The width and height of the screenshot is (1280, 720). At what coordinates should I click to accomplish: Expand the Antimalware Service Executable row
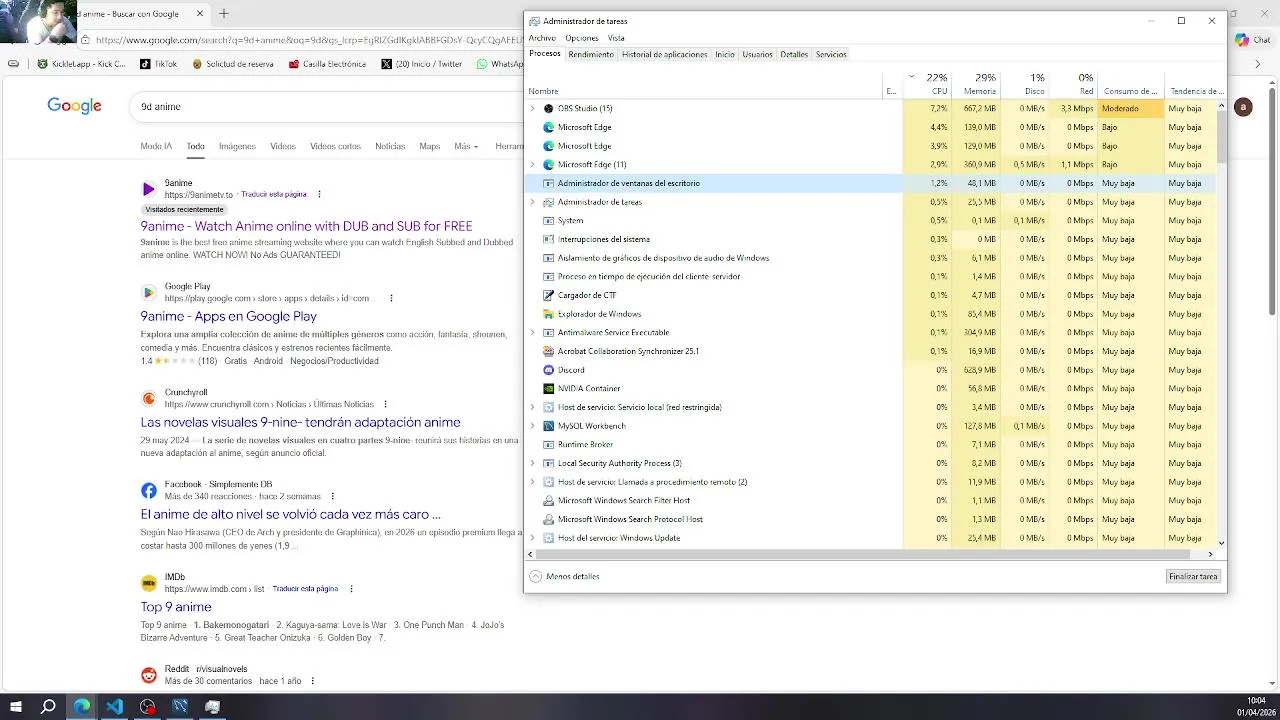(x=532, y=332)
